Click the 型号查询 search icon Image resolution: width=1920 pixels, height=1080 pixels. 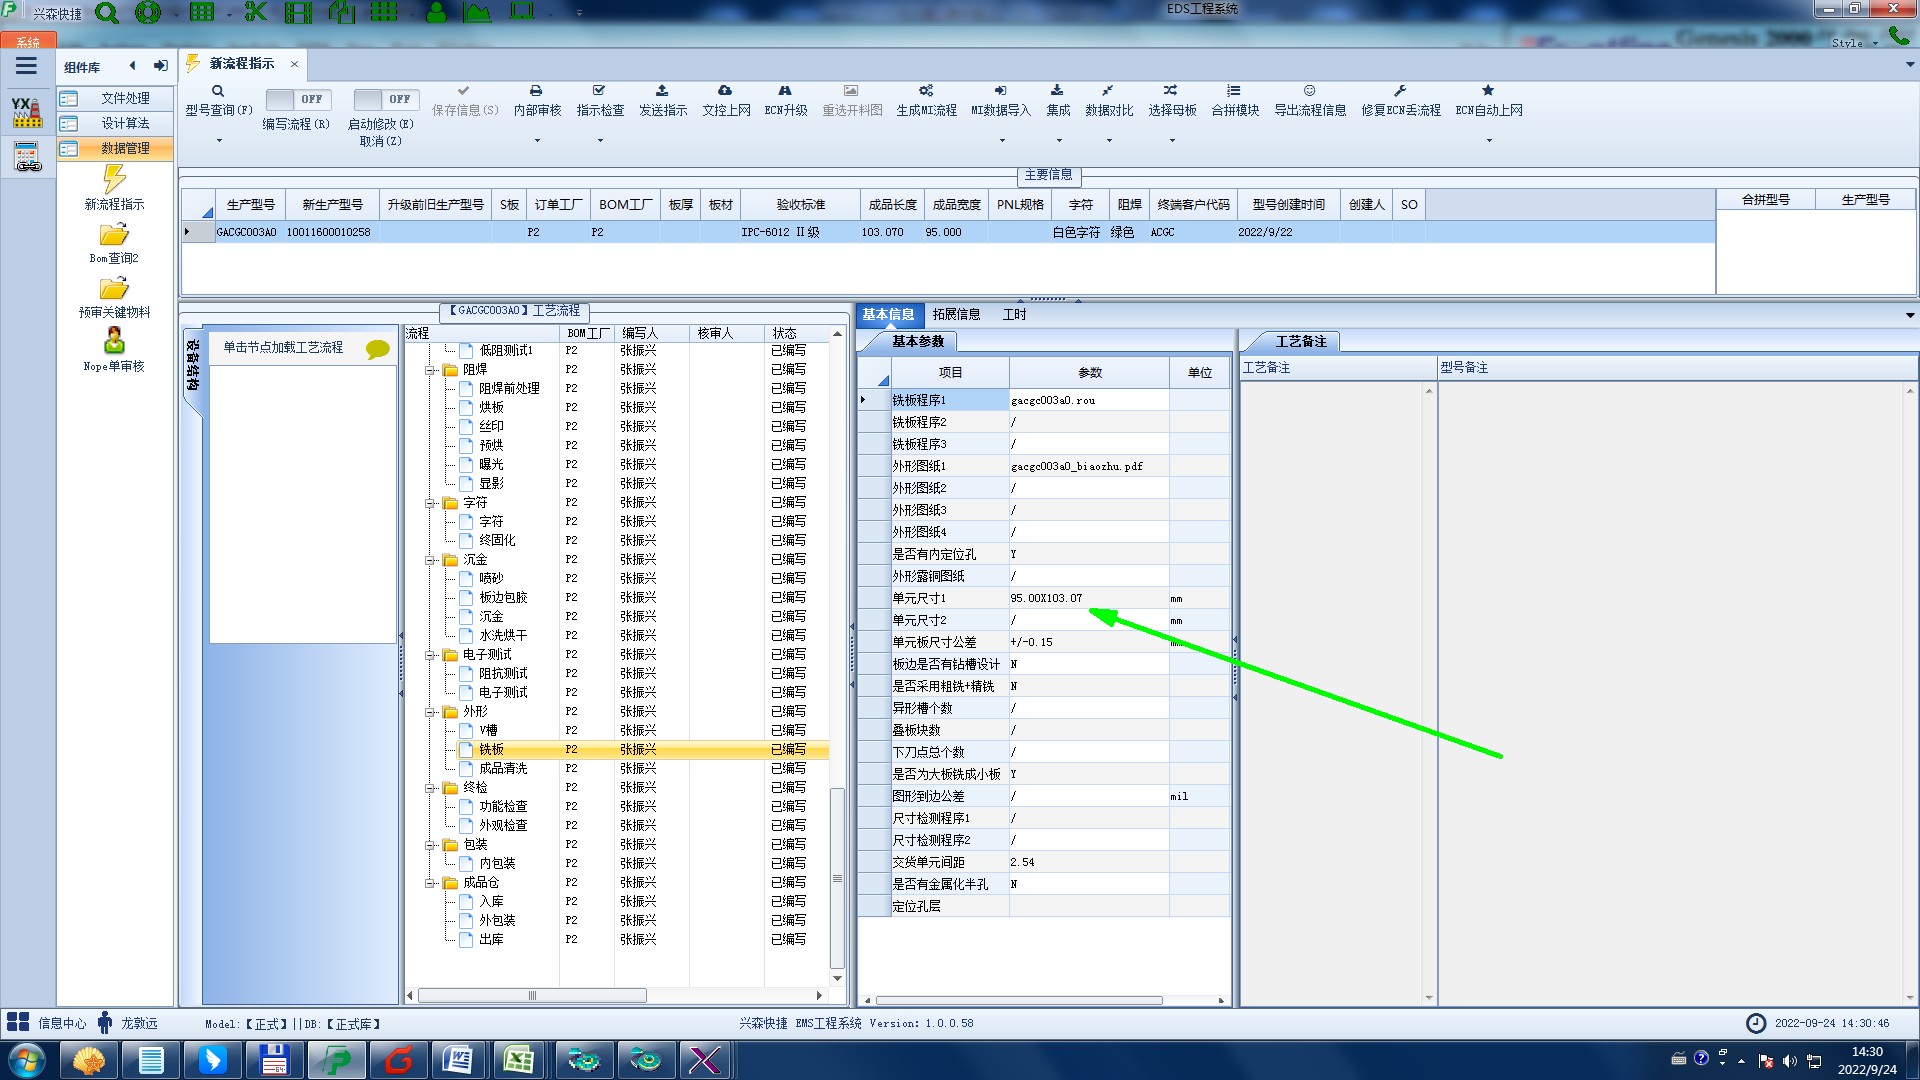(217, 91)
